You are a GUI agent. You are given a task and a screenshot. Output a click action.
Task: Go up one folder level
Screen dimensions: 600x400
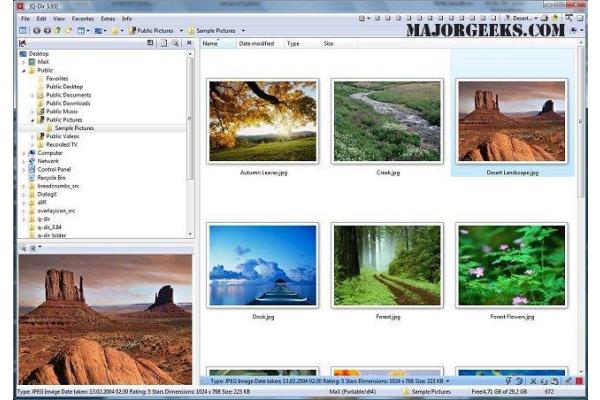[58, 31]
